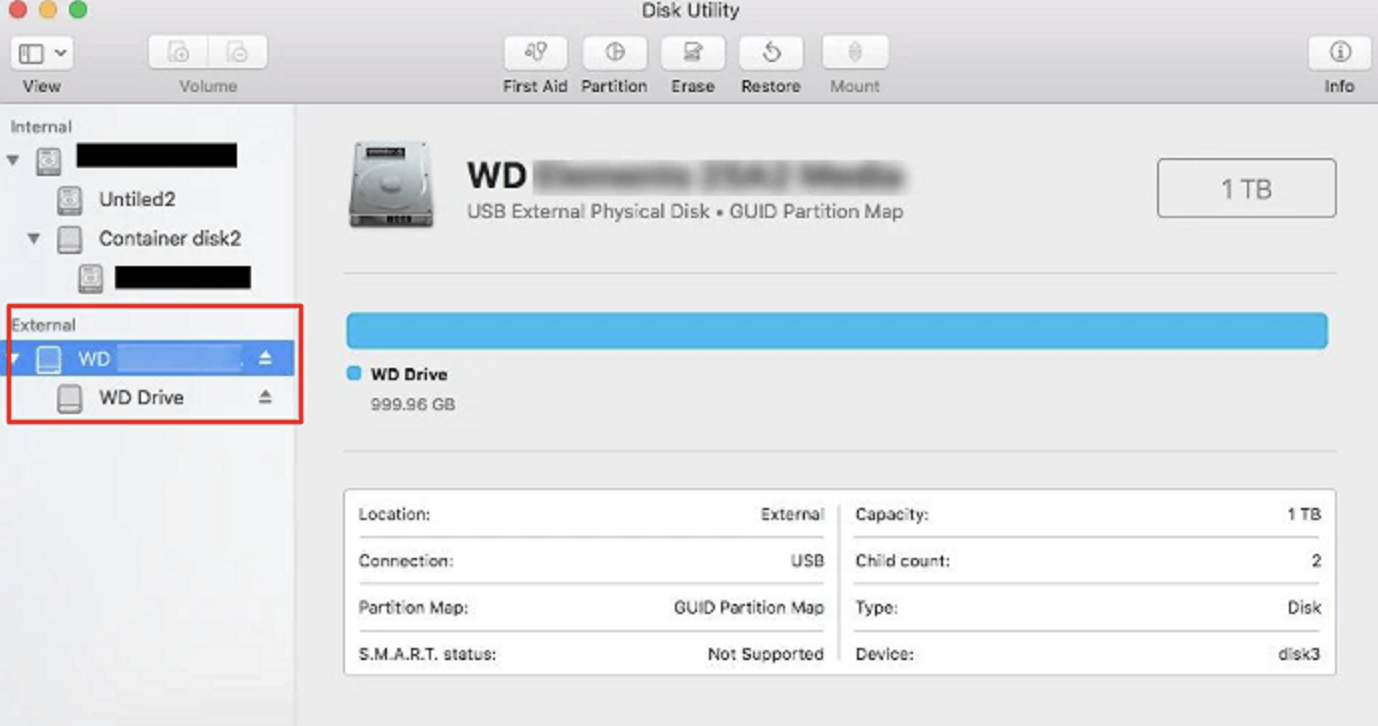
Task: Click the remove volume icon
Action: click(237, 53)
